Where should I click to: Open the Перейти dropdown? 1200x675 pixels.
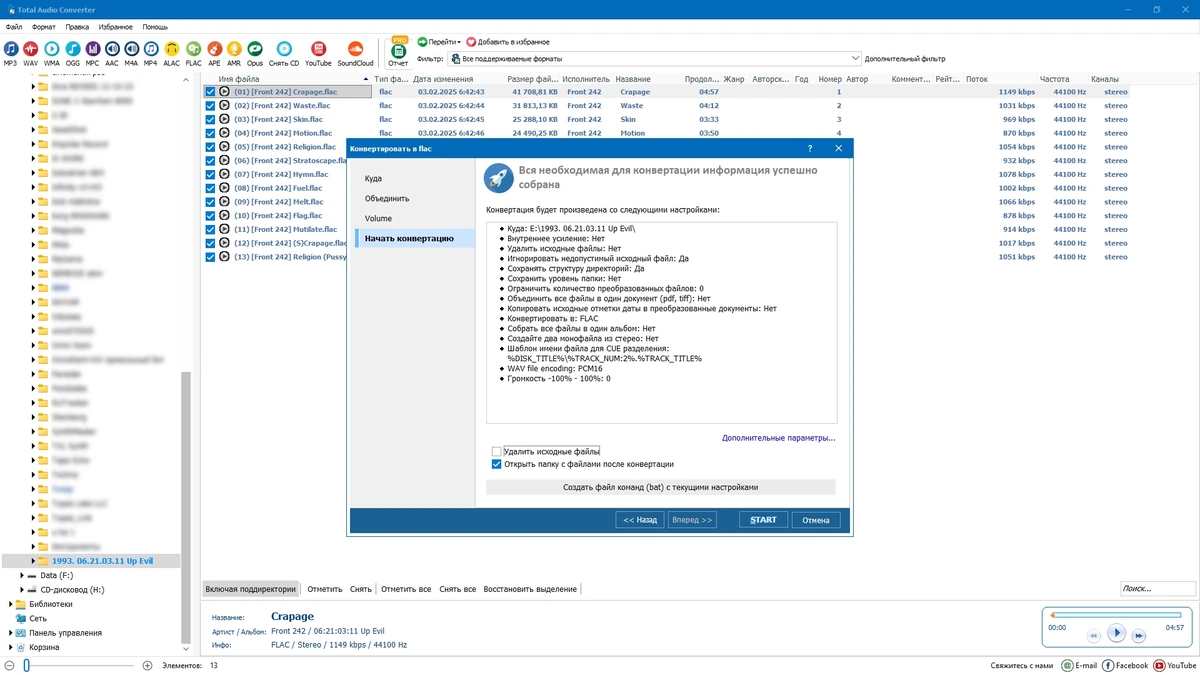(439, 42)
